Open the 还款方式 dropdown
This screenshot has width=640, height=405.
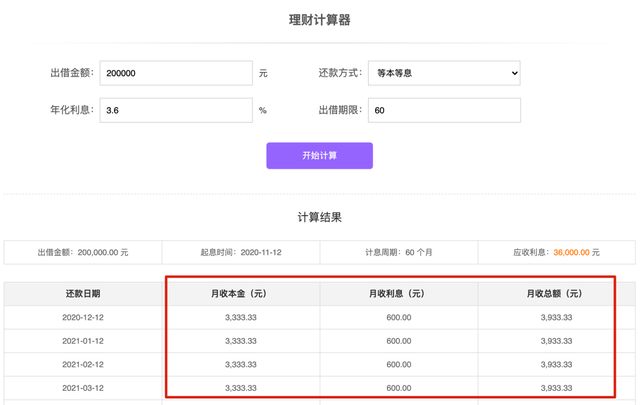[x=444, y=73]
